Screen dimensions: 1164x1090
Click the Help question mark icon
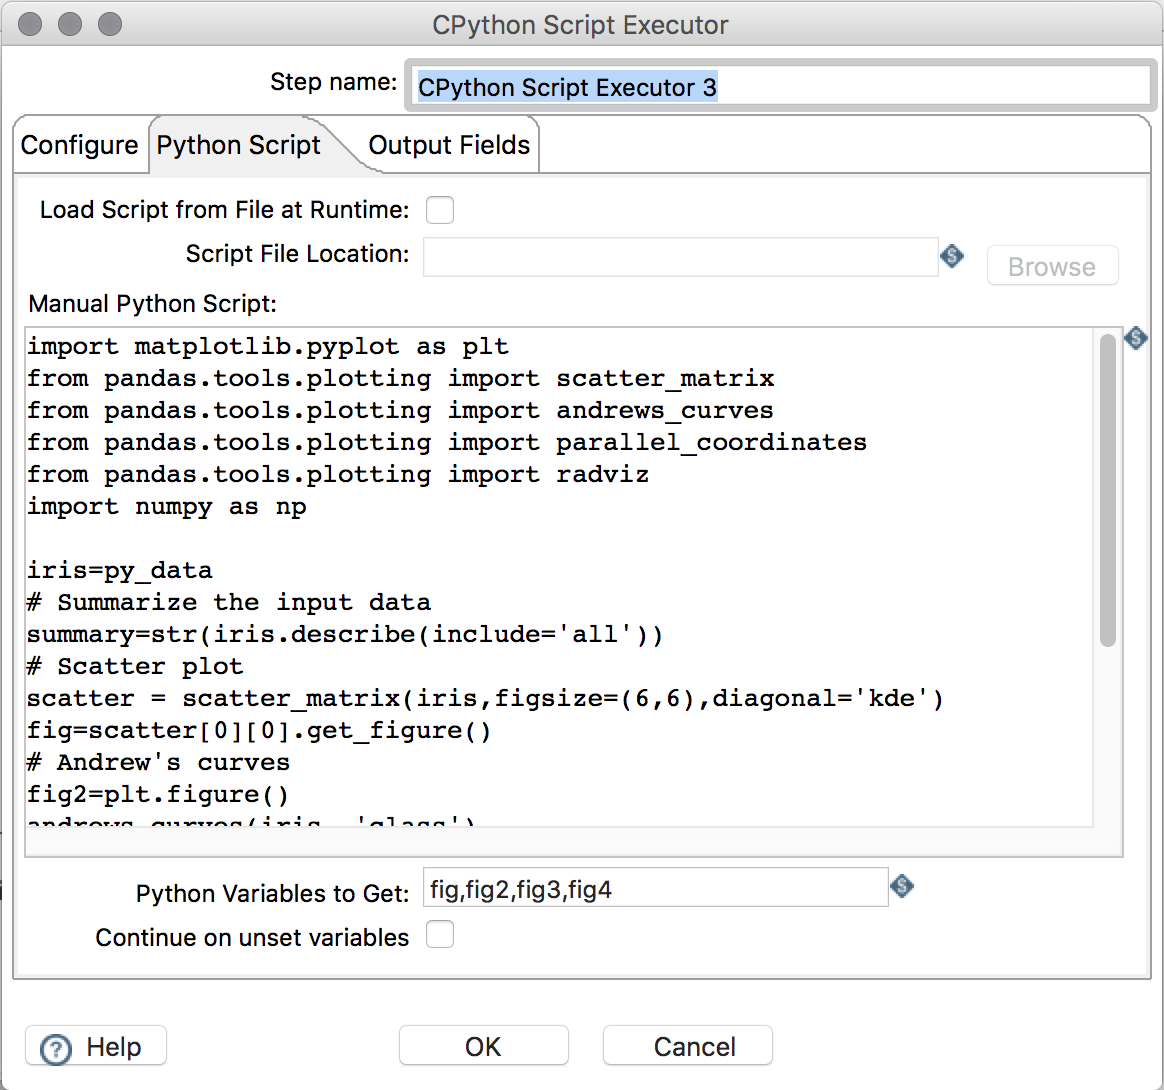(x=56, y=1048)
